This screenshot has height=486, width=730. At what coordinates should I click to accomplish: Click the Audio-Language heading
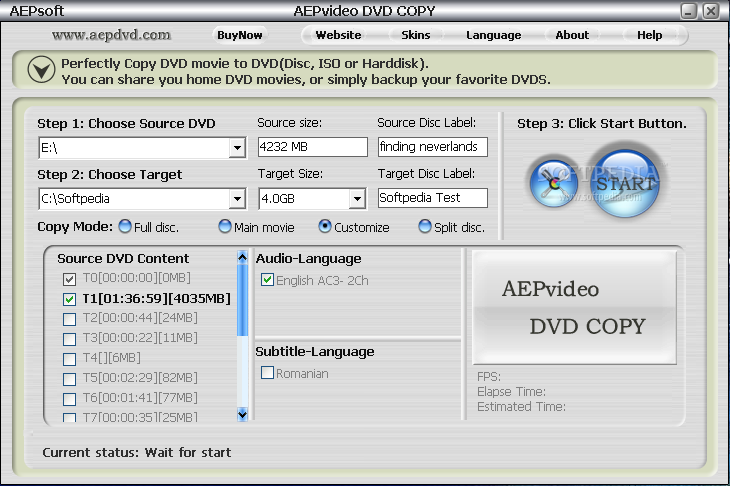tap(308, 258)
